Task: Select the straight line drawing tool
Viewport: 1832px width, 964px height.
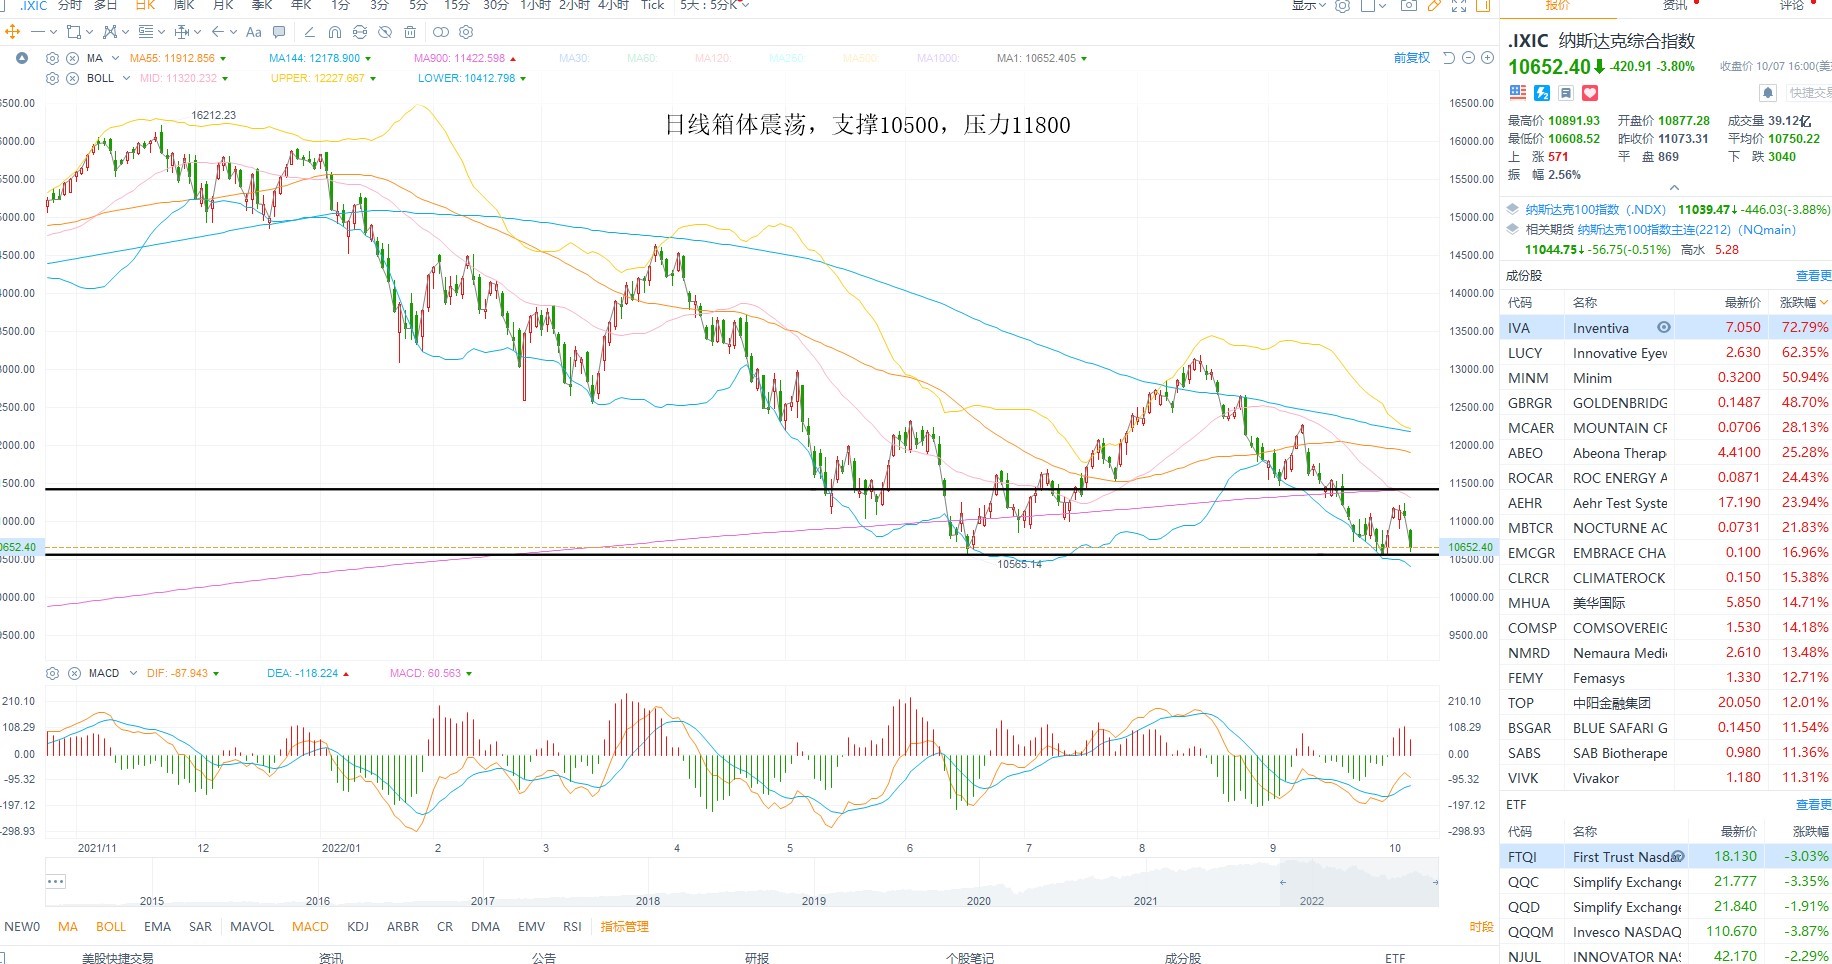Action: point(38,32)
